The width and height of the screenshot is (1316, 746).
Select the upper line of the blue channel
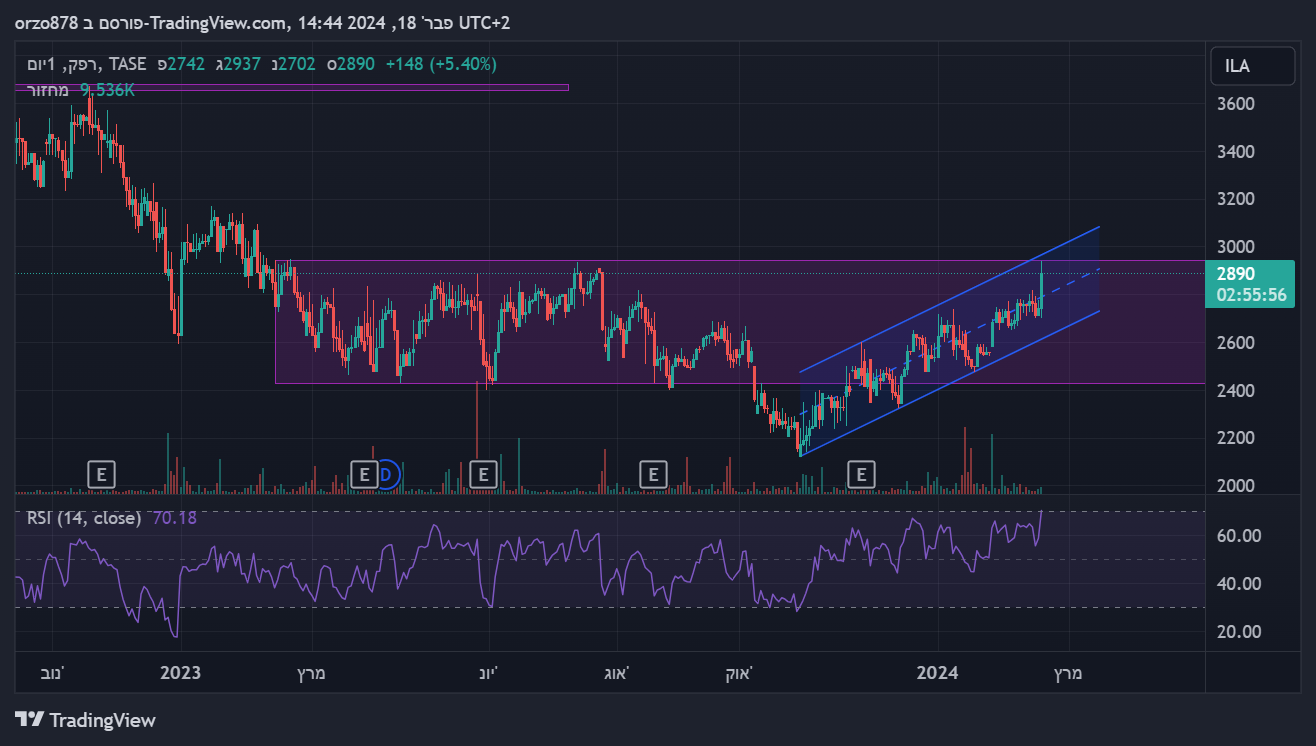tap(950, 299)
